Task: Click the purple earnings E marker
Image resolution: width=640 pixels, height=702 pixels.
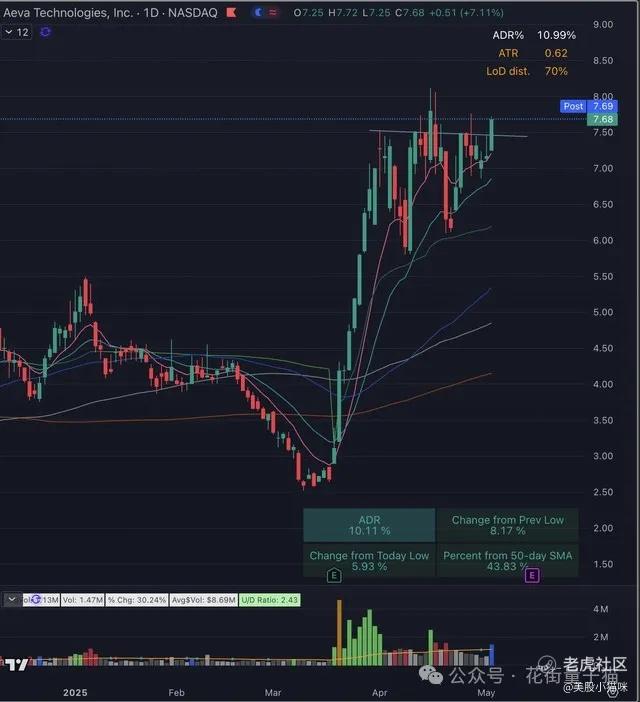Action: point(532,575)
